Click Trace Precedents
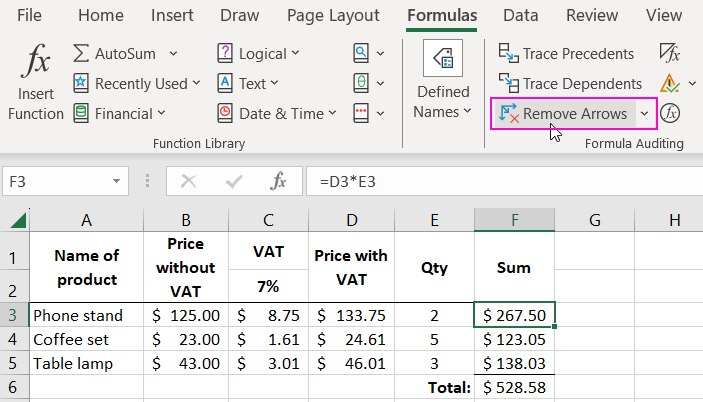This screenshot has height=402, width=703. click(x=567, y=54)
